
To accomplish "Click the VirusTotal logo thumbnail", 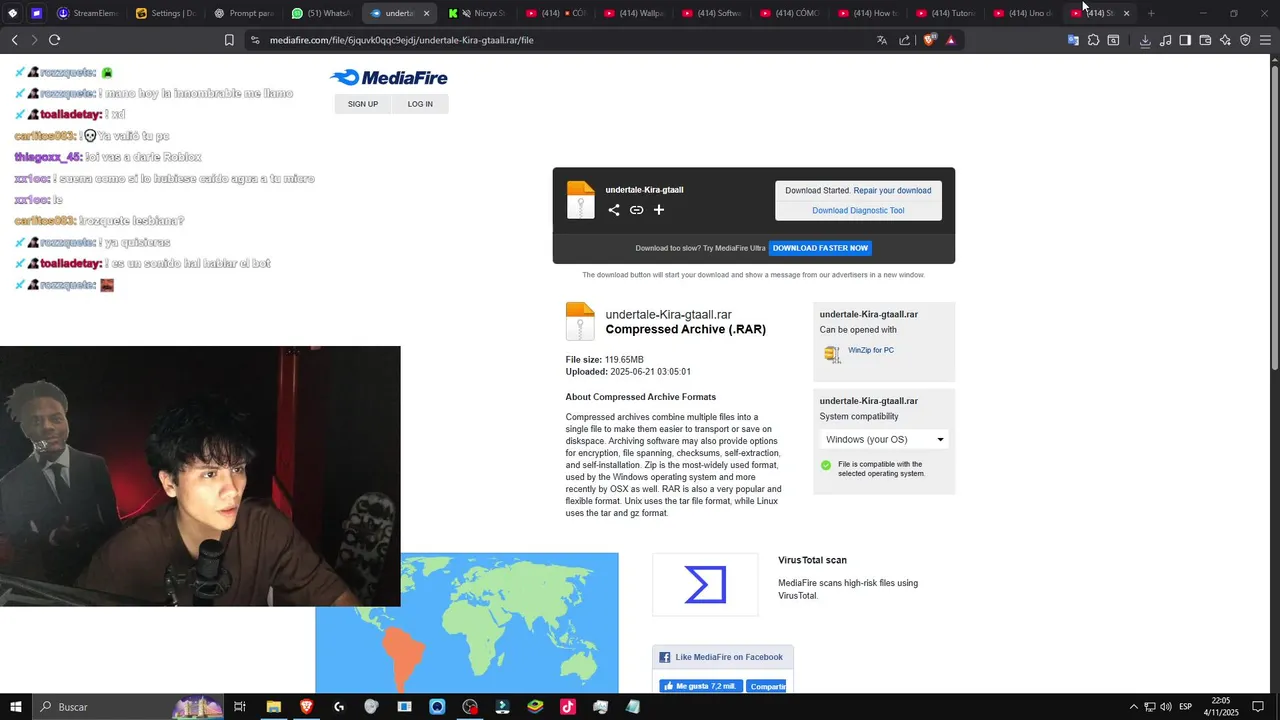I will tap(705, 585).
